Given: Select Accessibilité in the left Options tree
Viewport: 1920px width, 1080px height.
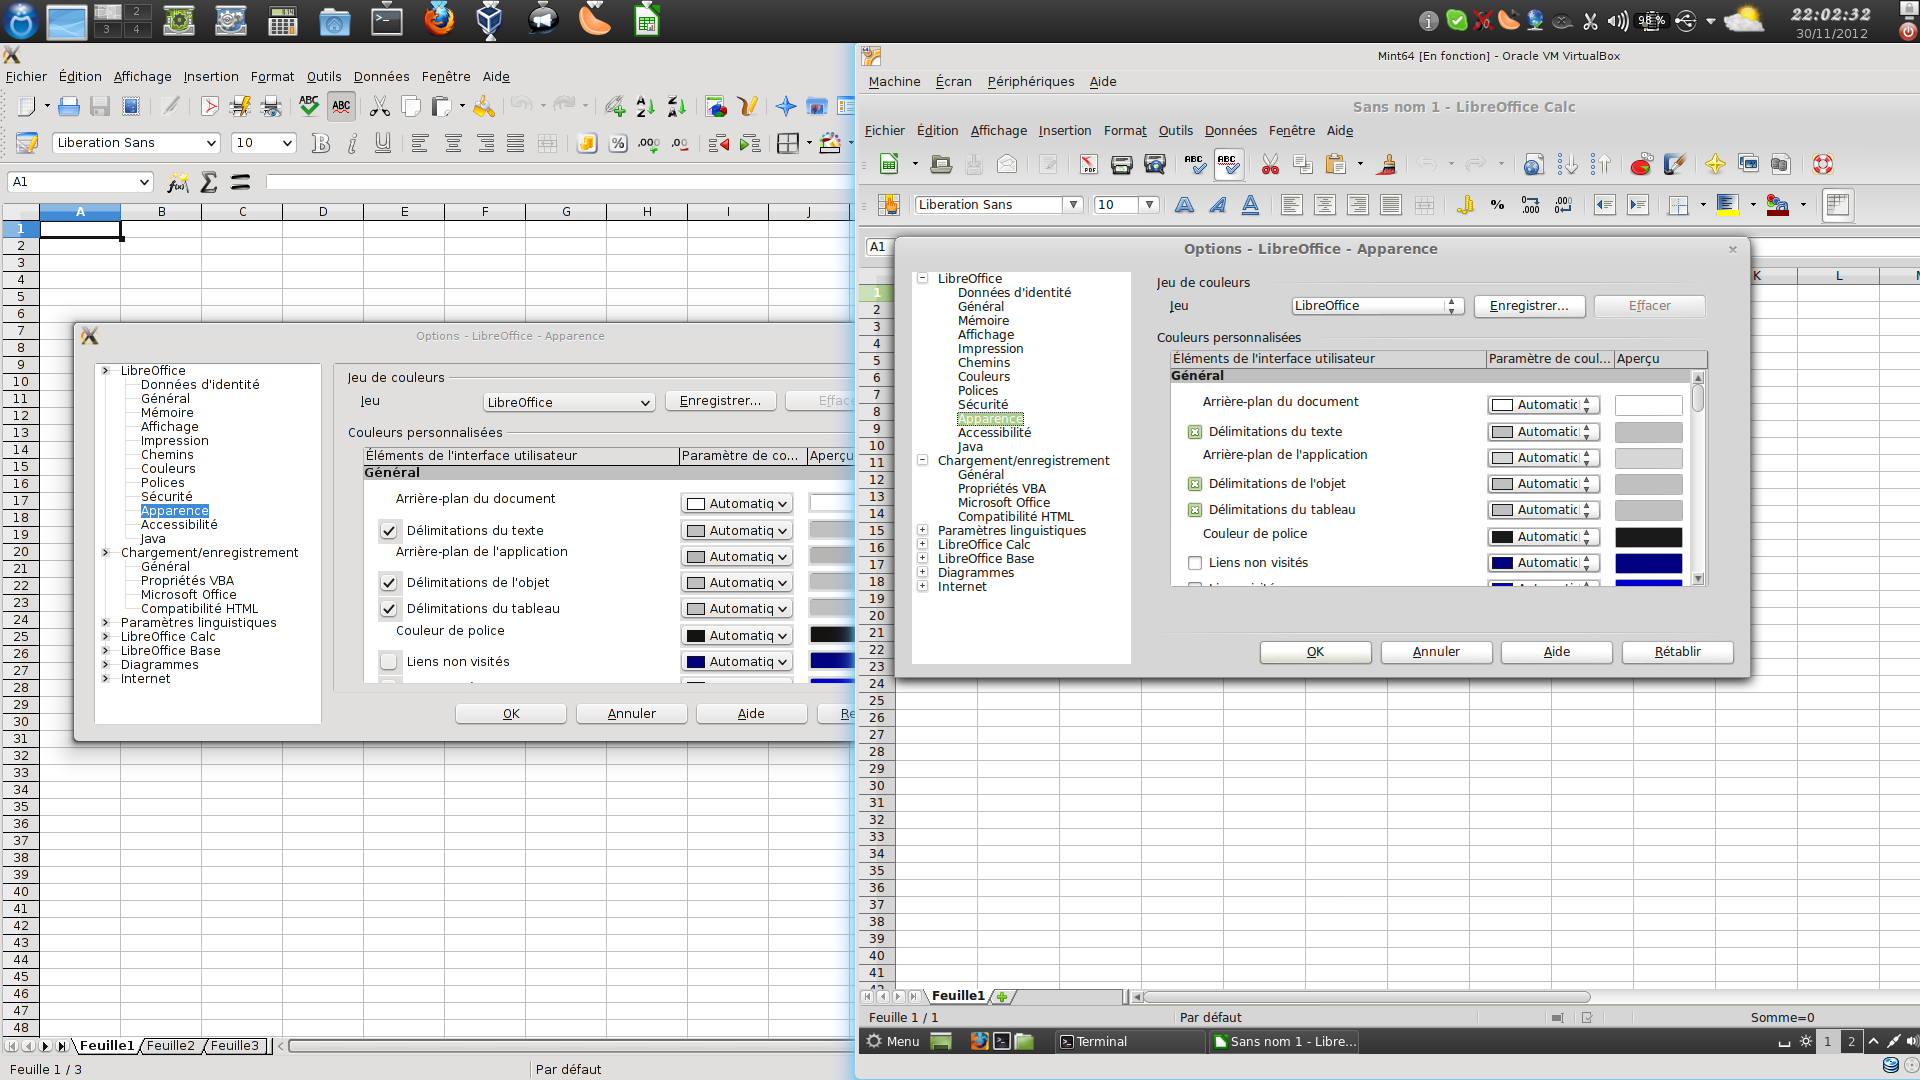Looking at the screenshot, I should 179,525.
